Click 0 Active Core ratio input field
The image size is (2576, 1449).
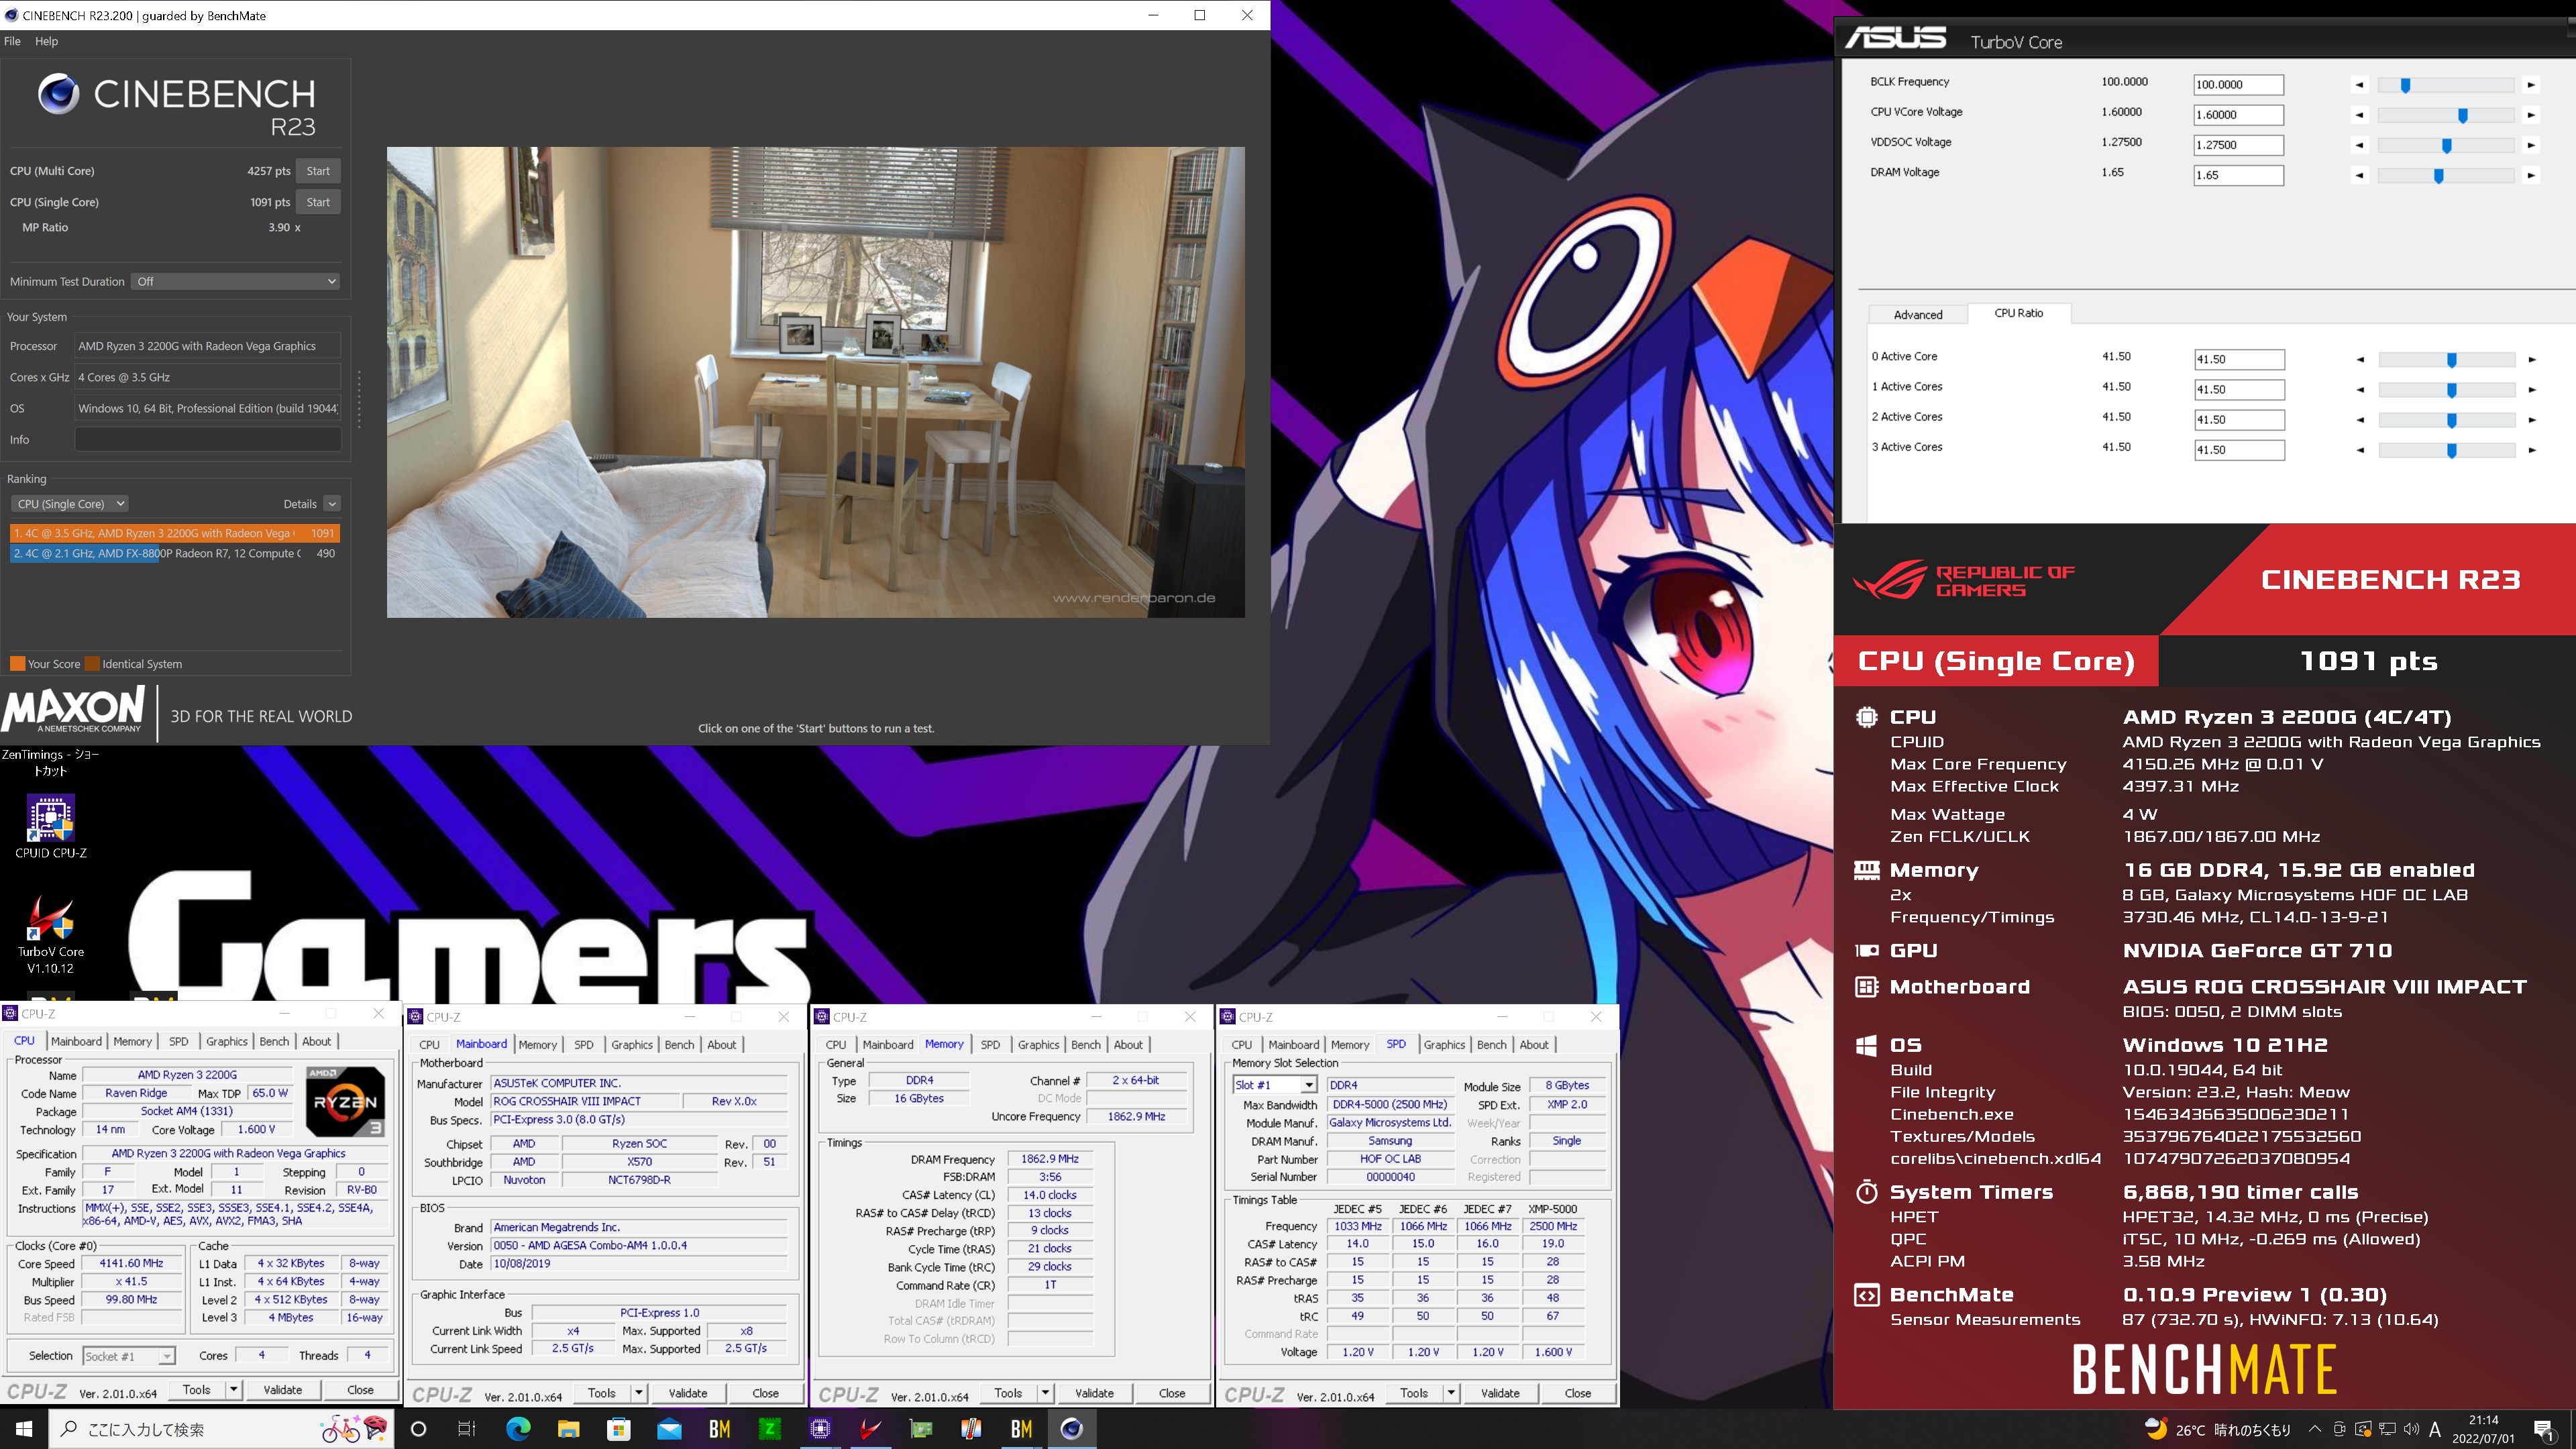point(2239,359)
